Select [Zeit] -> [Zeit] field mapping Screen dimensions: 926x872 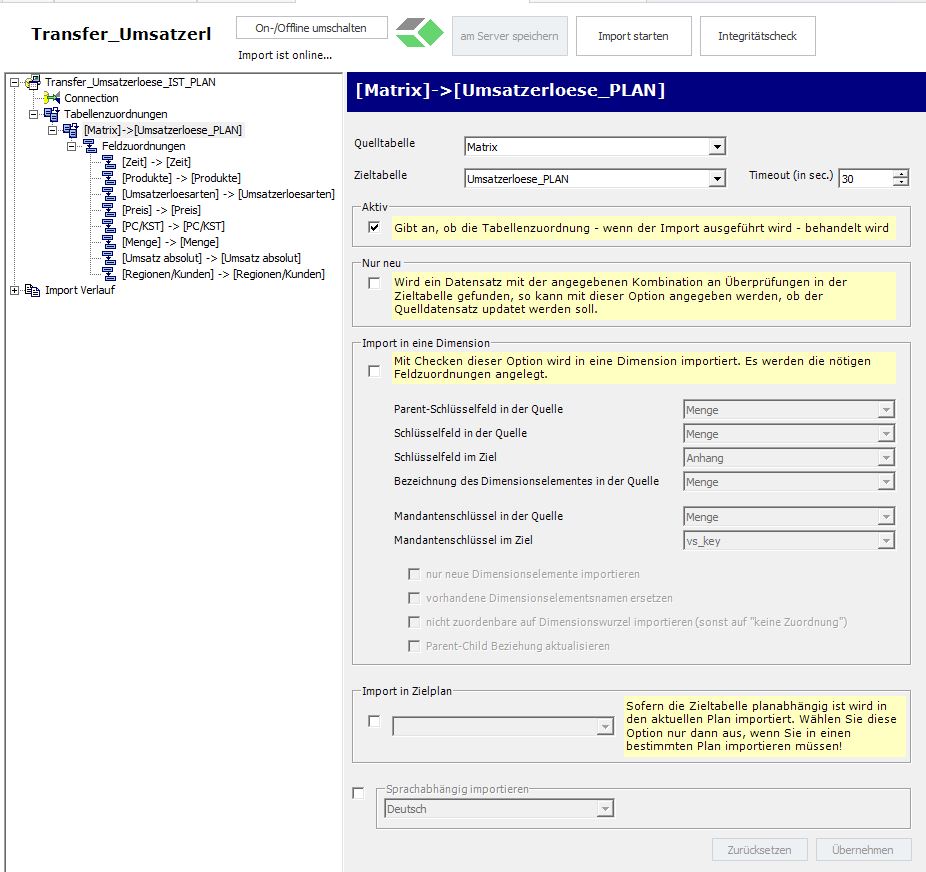(x=156, y=162)
